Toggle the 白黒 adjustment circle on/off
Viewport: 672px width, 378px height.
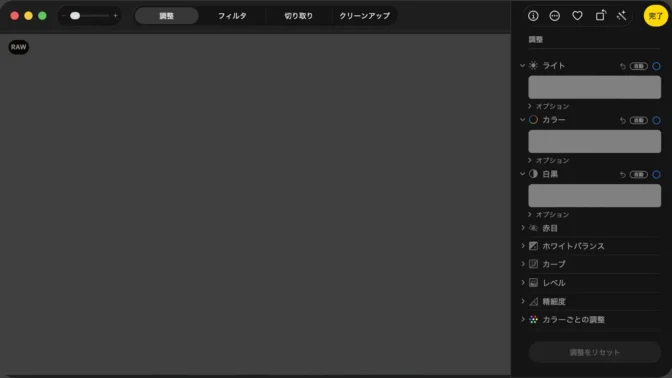click(x=656, y=174)
